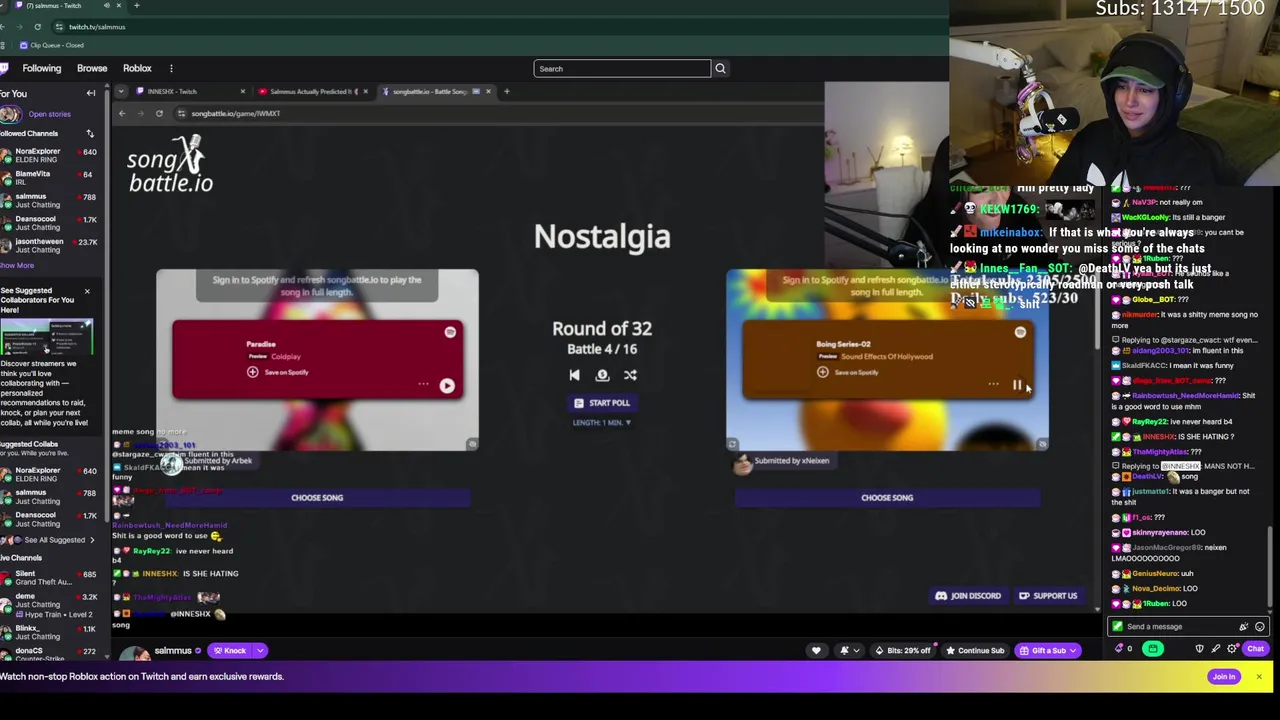Hide the Paradise cover image
Viewport: 1280px width, 720px height.
(x=472, y=444)
